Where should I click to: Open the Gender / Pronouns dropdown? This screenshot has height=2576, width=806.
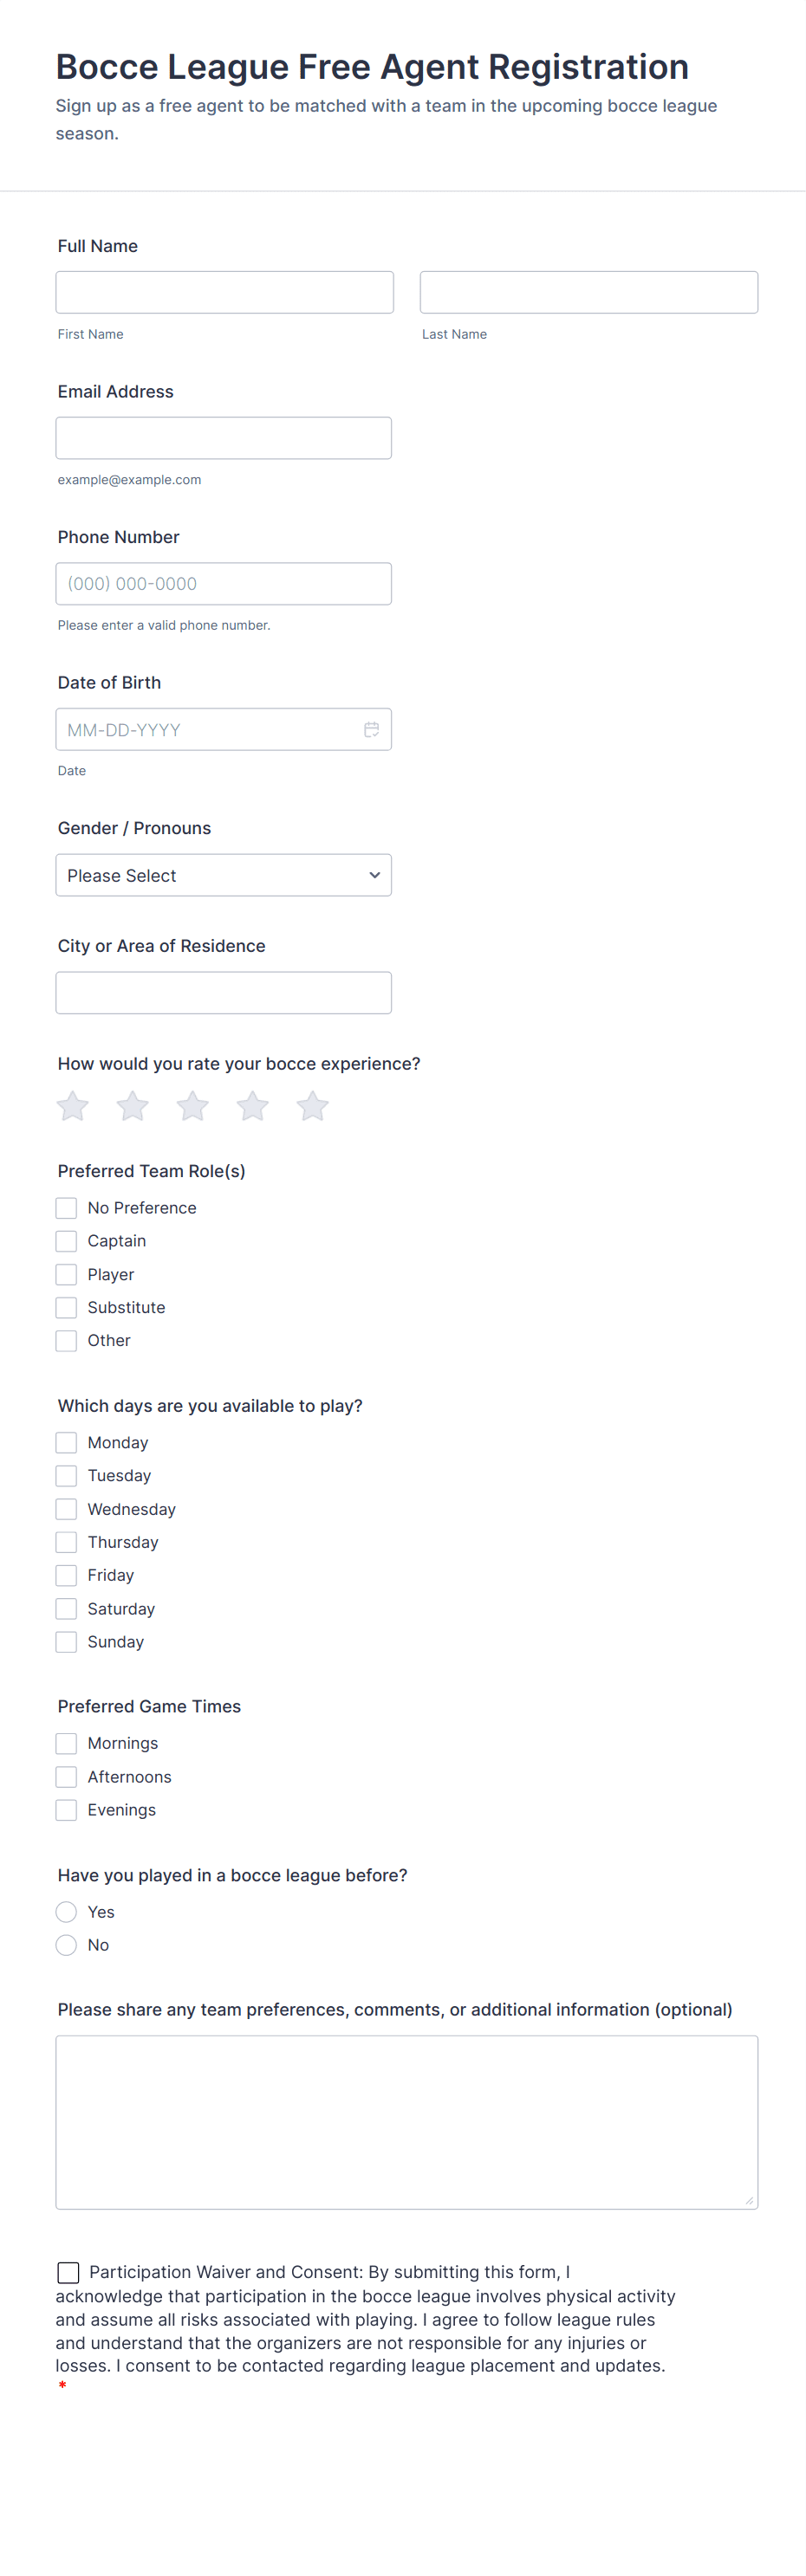223,875
